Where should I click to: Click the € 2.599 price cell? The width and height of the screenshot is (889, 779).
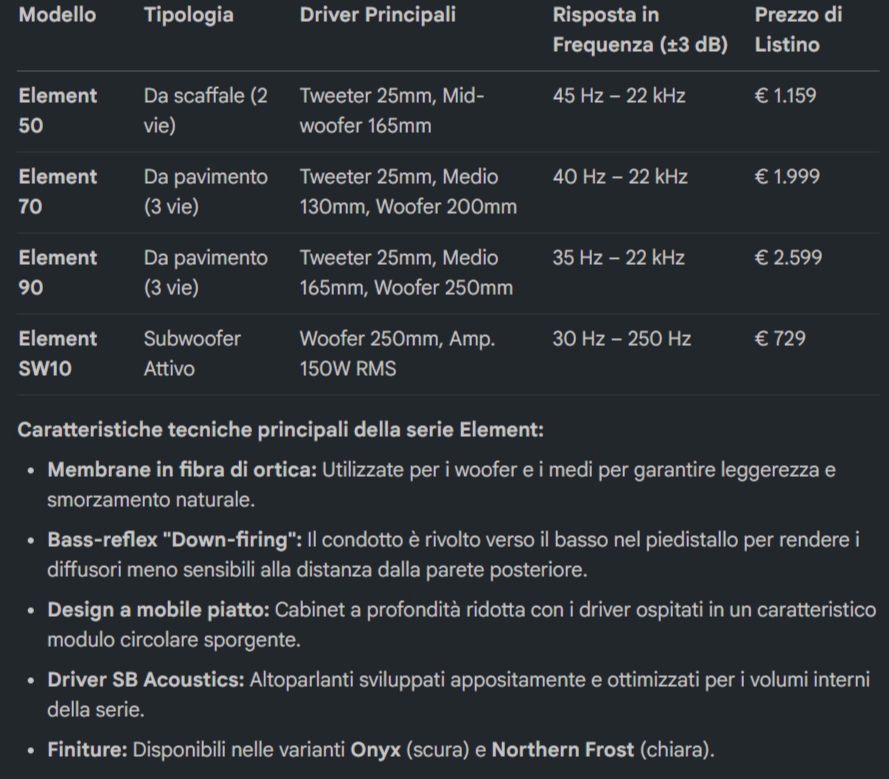[788, 257]
